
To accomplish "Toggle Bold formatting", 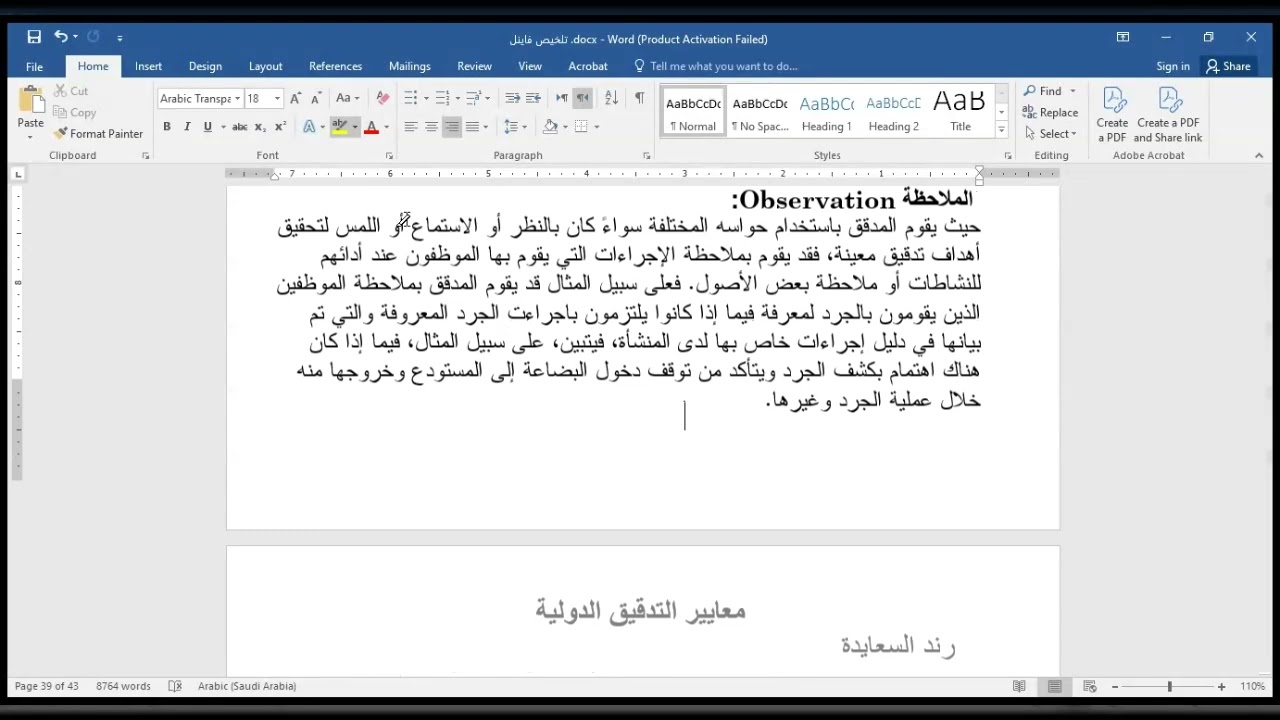I will (x=167, y=127).
